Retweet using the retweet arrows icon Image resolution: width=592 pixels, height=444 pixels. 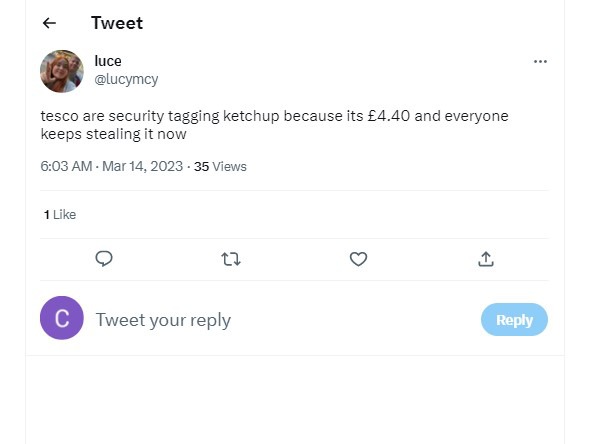(231, 259)
